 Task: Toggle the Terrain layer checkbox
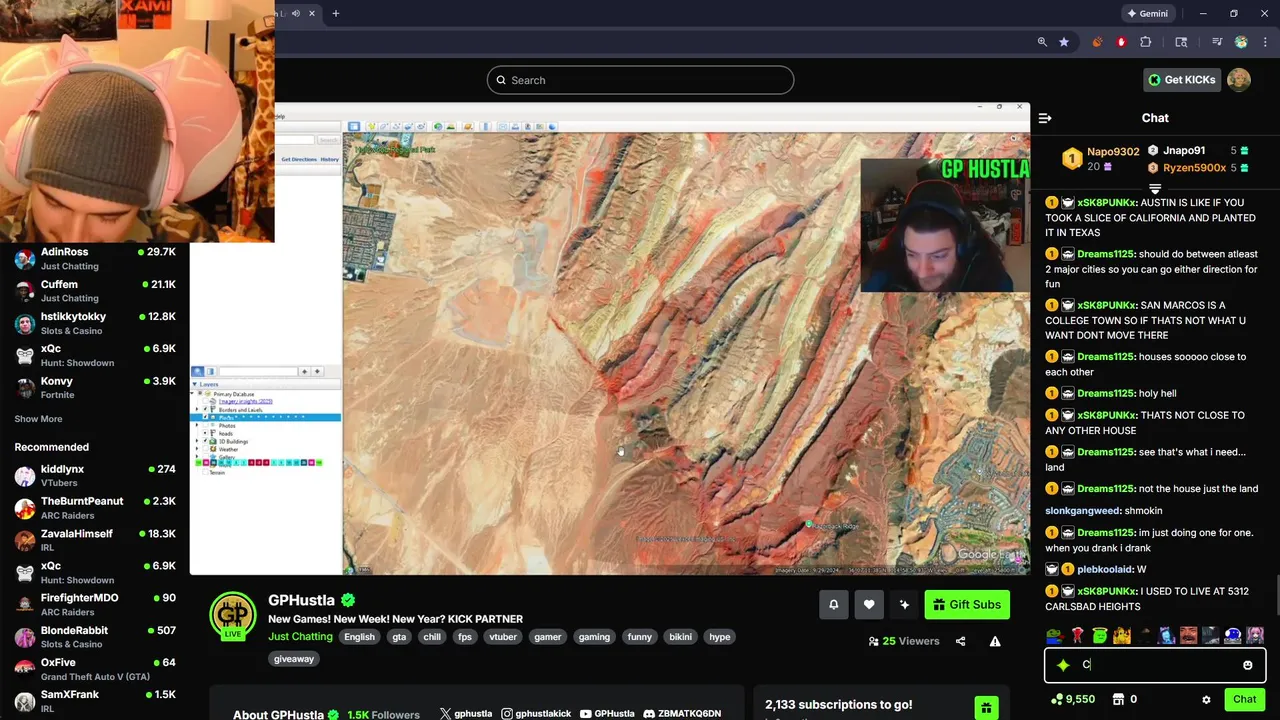pos(205,472)
